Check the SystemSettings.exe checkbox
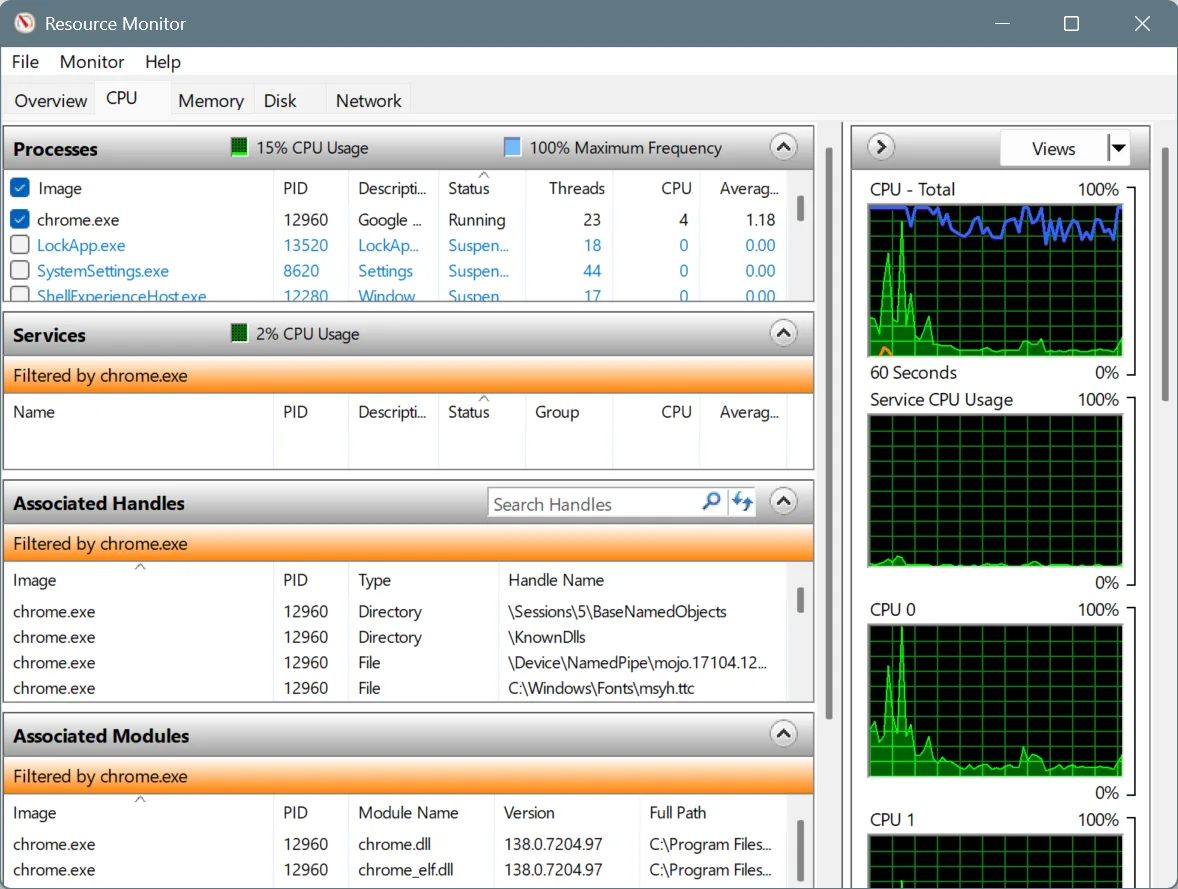This screenshot has height=889, width=1178. [20, 270]
